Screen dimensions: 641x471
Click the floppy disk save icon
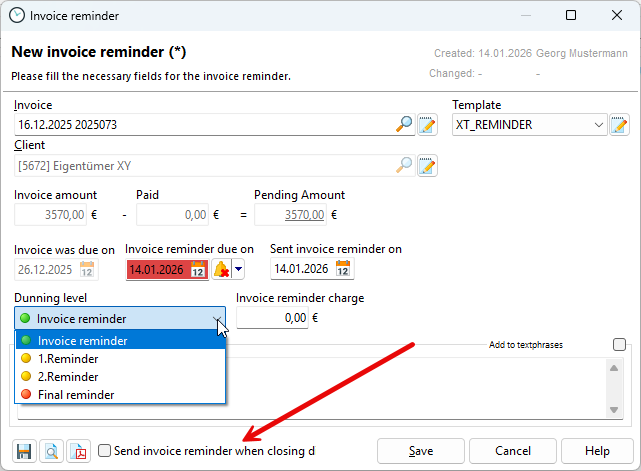[24, 451]
